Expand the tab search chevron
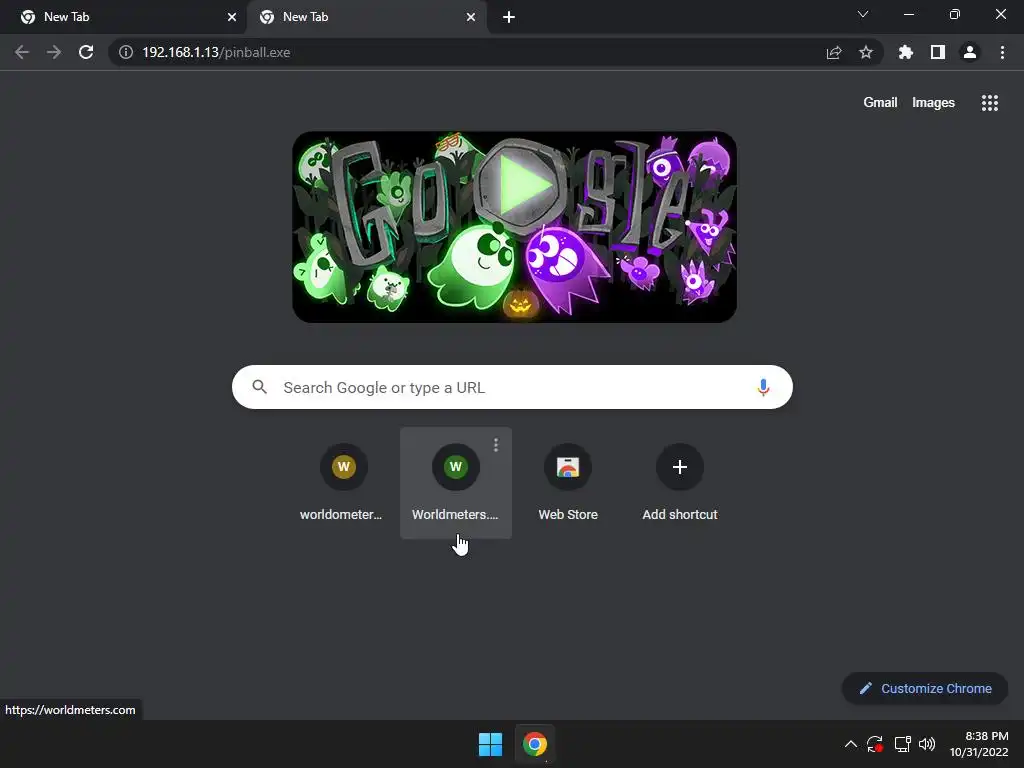This screenshot has width=1024, height=768. (x=863, y=14)
